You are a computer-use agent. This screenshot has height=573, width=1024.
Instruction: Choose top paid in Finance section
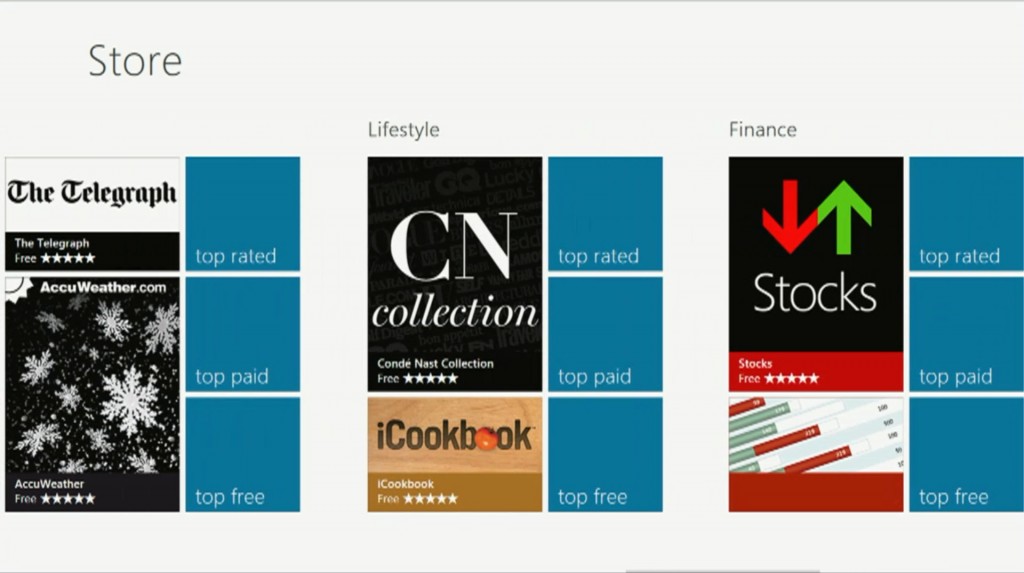967,334
